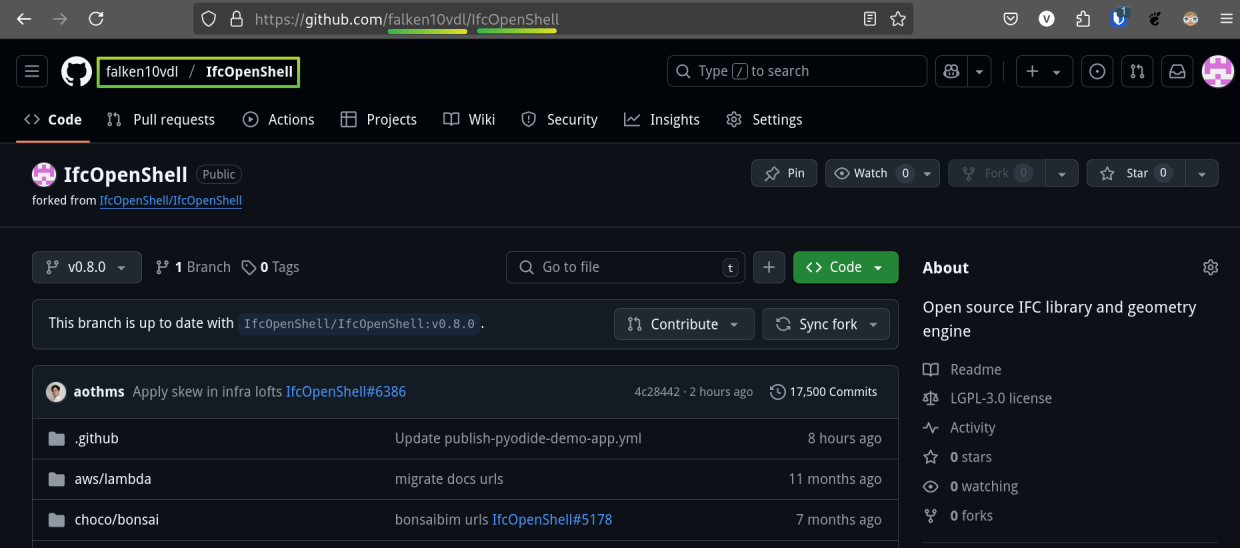Viewport: 1240px width, 548px height.
Task: View the 0 watching link in About
Action: tap(970, 486)
